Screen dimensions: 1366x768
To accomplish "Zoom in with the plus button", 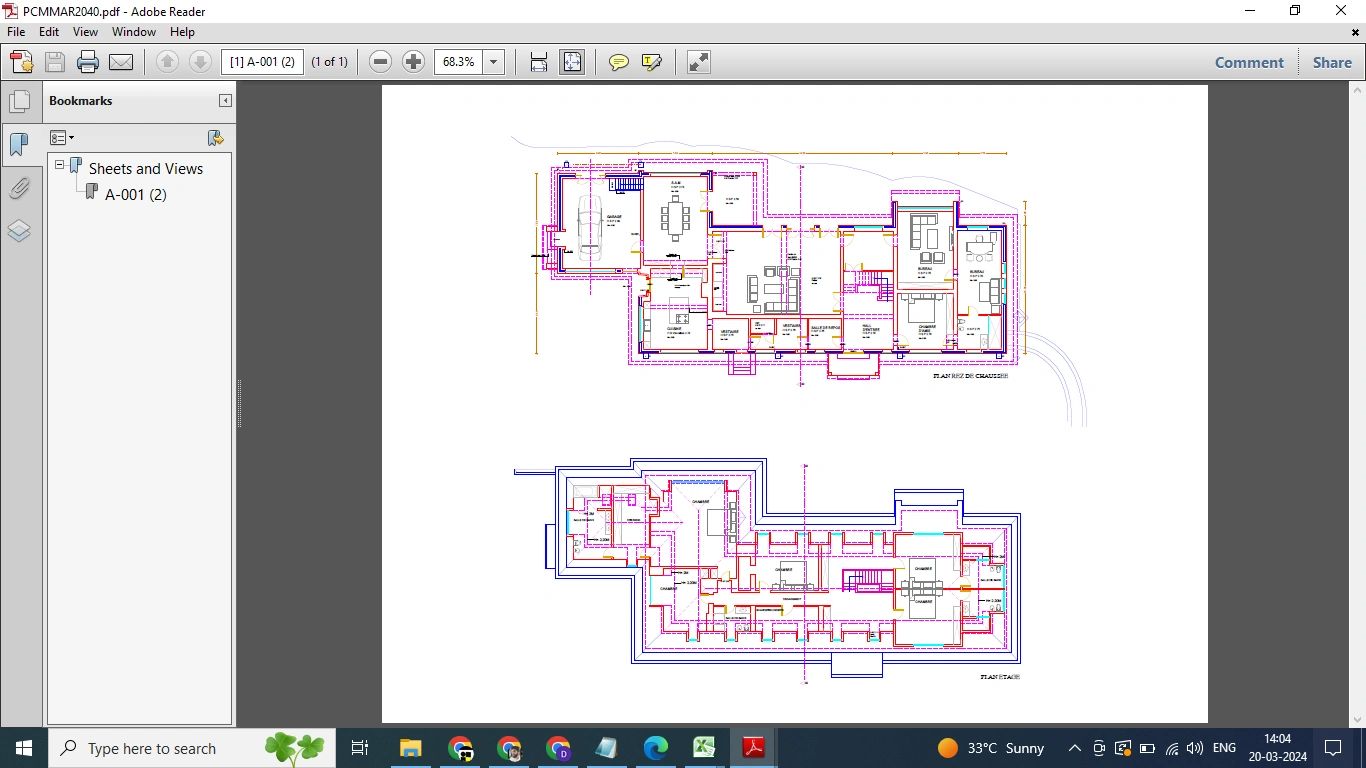I will point(413,62).
